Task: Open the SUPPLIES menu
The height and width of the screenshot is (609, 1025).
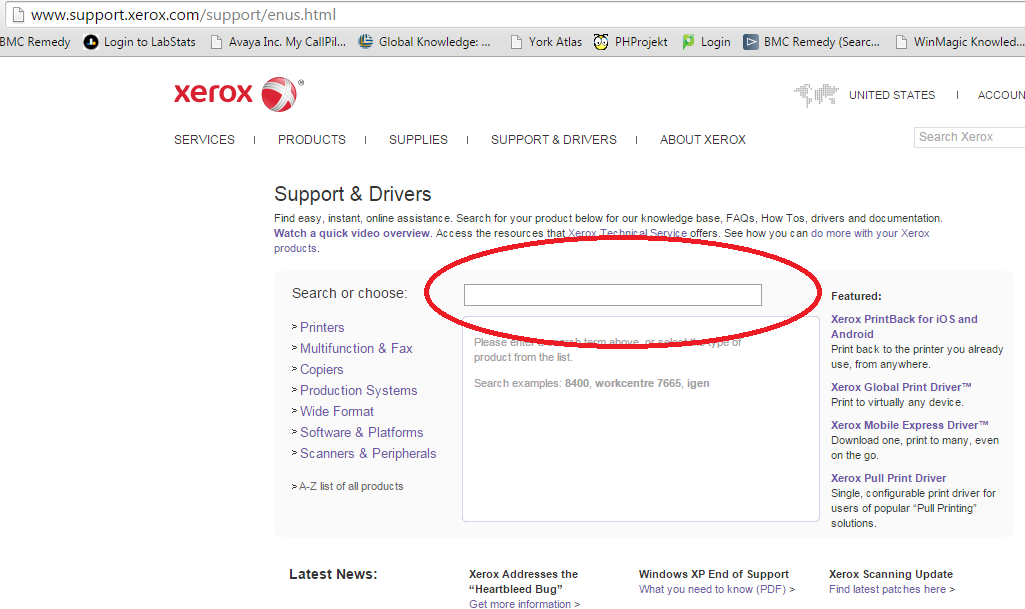Action: tap(418, 140)
